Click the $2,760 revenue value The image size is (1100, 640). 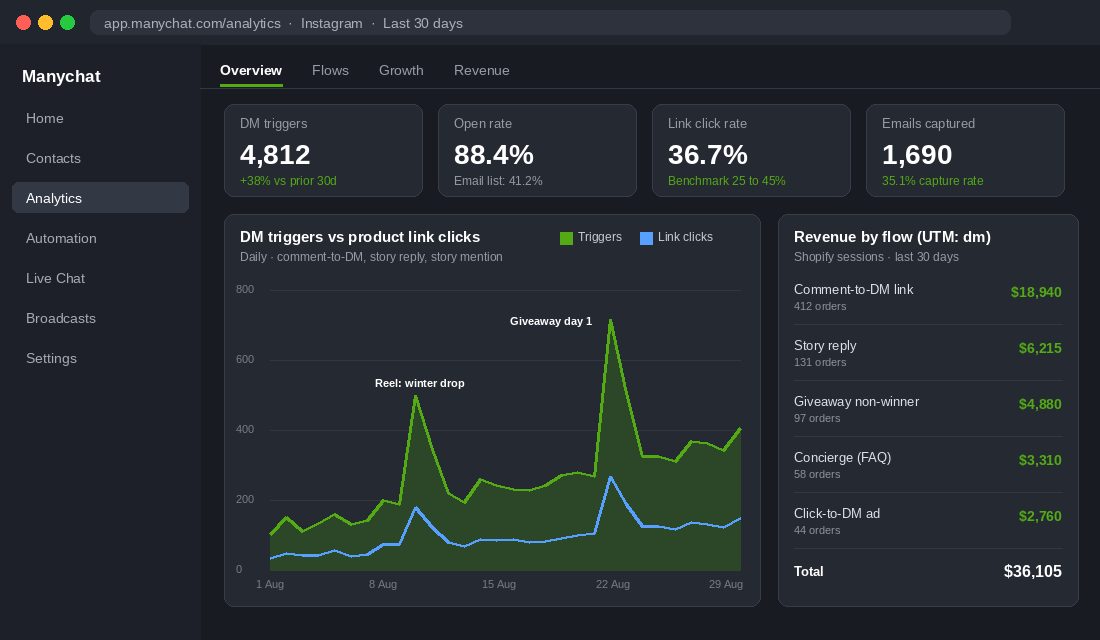(x=1040, y=517)
